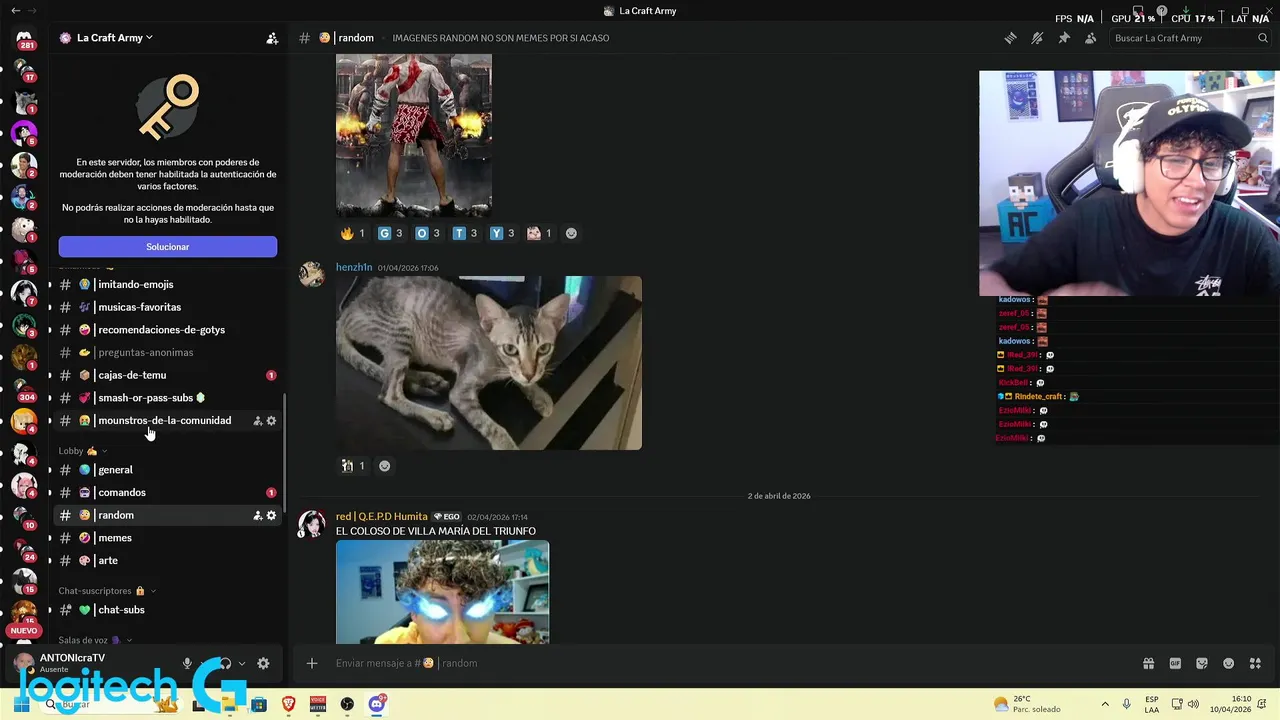1280x720 pixels.
Task: Open the recomendaciones-de-gotys channel
Action: (x=167, y=330)
